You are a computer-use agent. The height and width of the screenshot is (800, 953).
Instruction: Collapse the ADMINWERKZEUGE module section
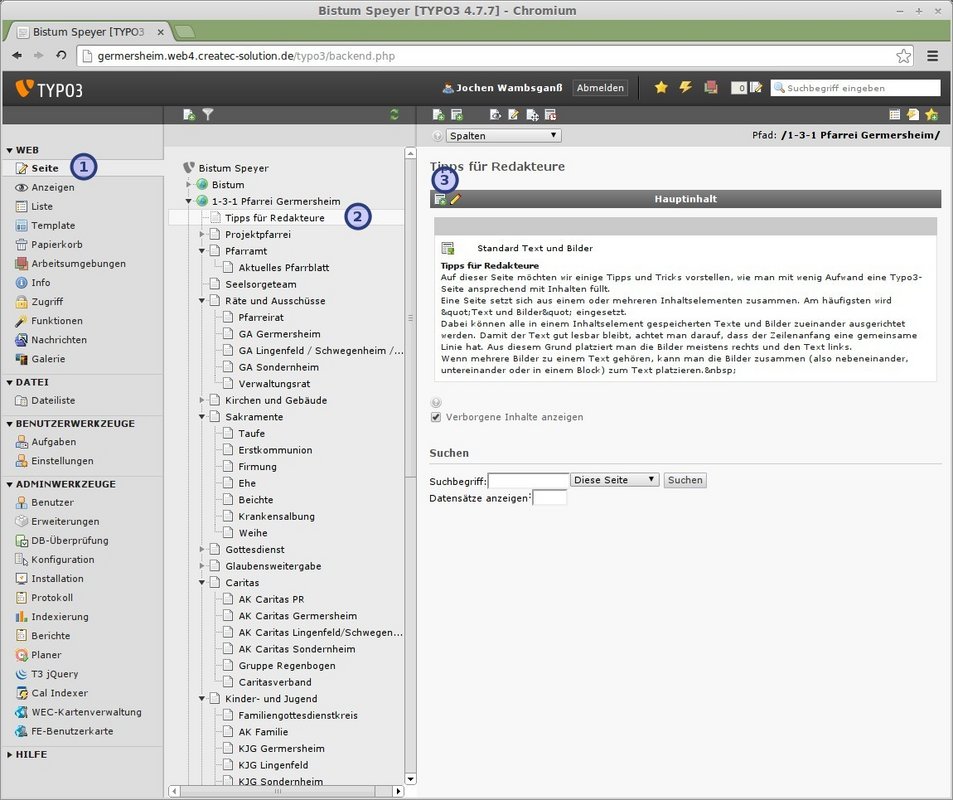pyautogui.click(x=10, y=484)
